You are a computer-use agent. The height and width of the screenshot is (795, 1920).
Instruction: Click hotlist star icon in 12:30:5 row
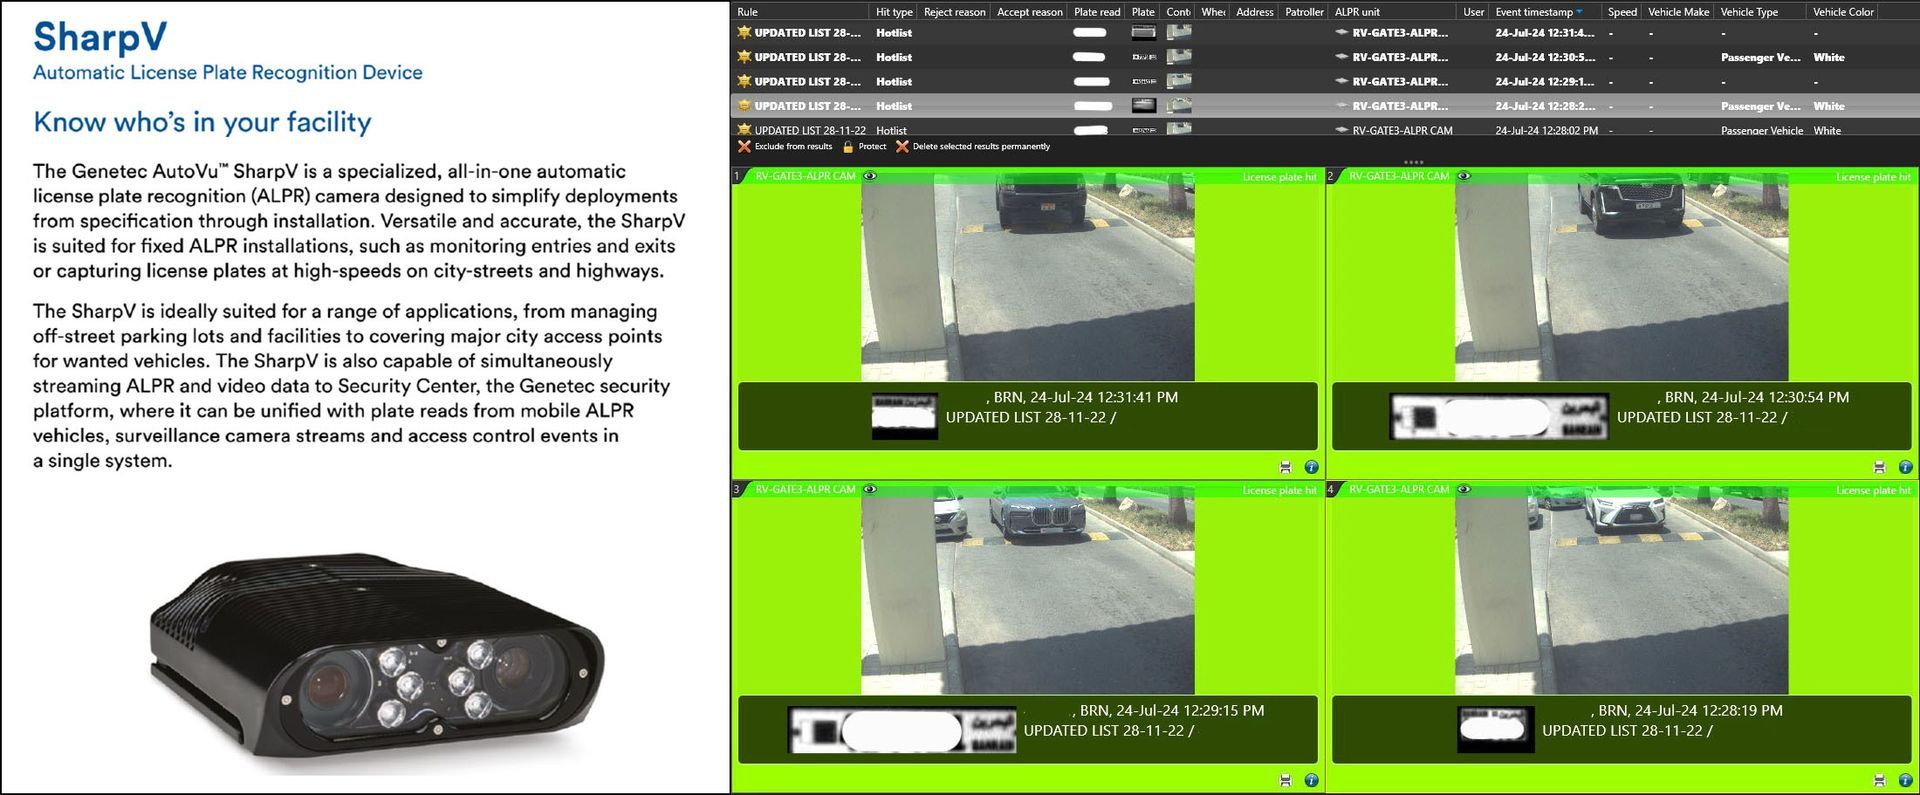(x=744, y=57)
